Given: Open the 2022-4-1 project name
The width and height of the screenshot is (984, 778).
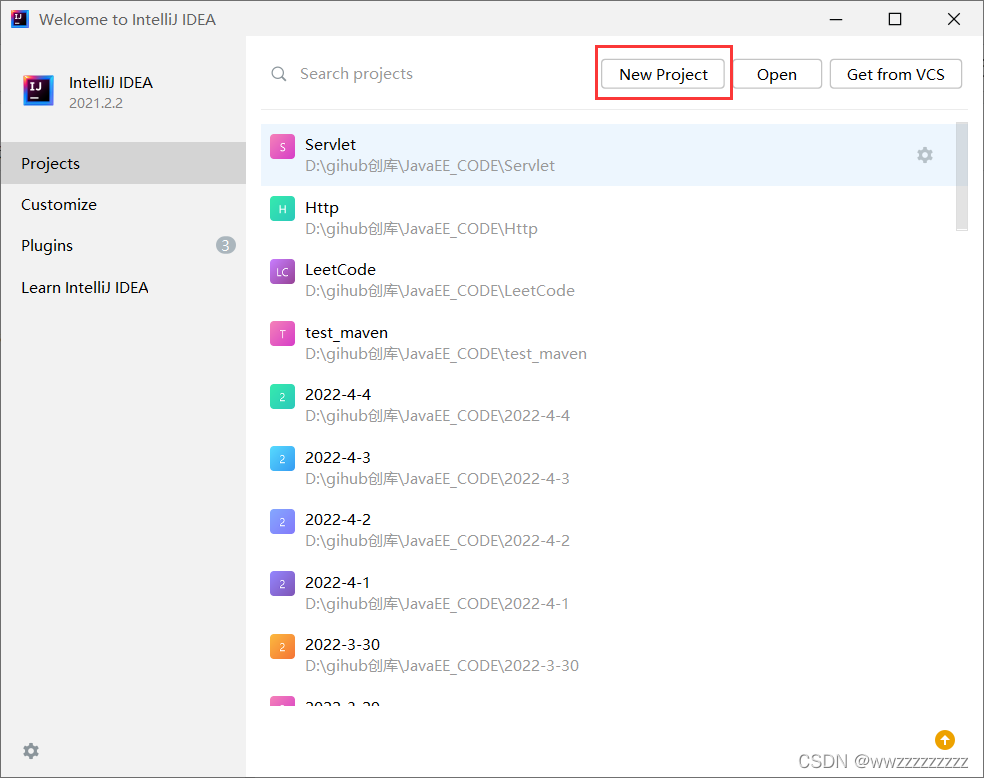Looking at the screenshot, I should (x=337, y=582).
